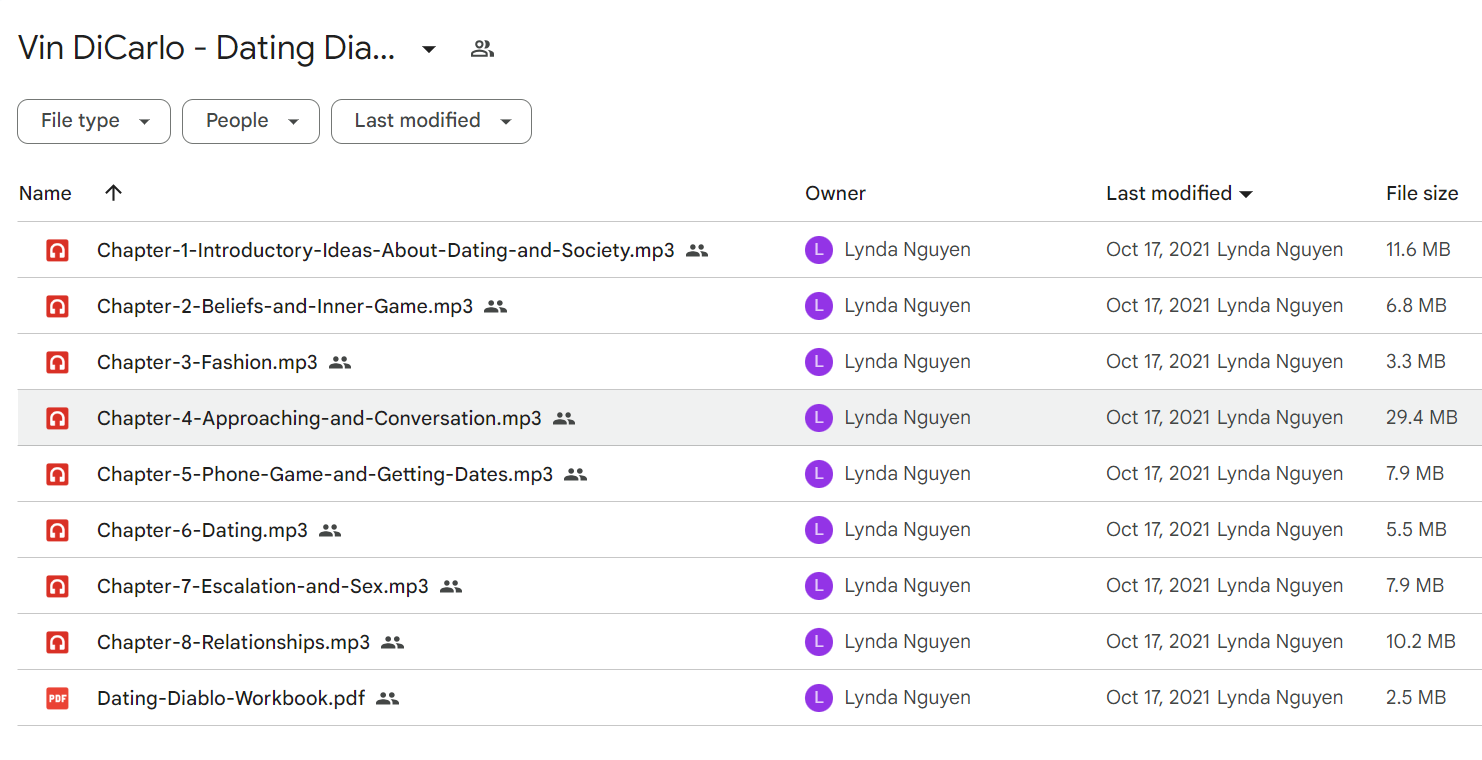Open the Last modified column header dropdown
Image resolution: width=1482 pixels, height=760 pixels.
(1179, 193)
